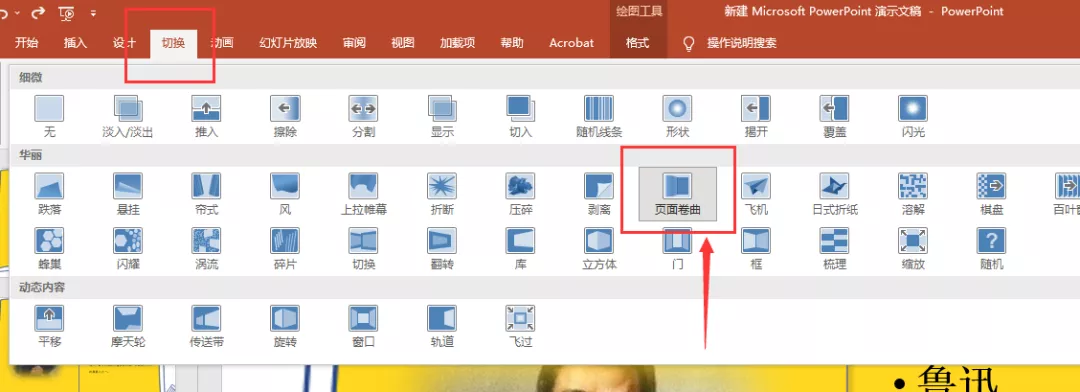The width and height of the screenshot is (1080, 392).
Task: Open the 加载项 Add-ins tab
Action: click(x=457, y=43)
